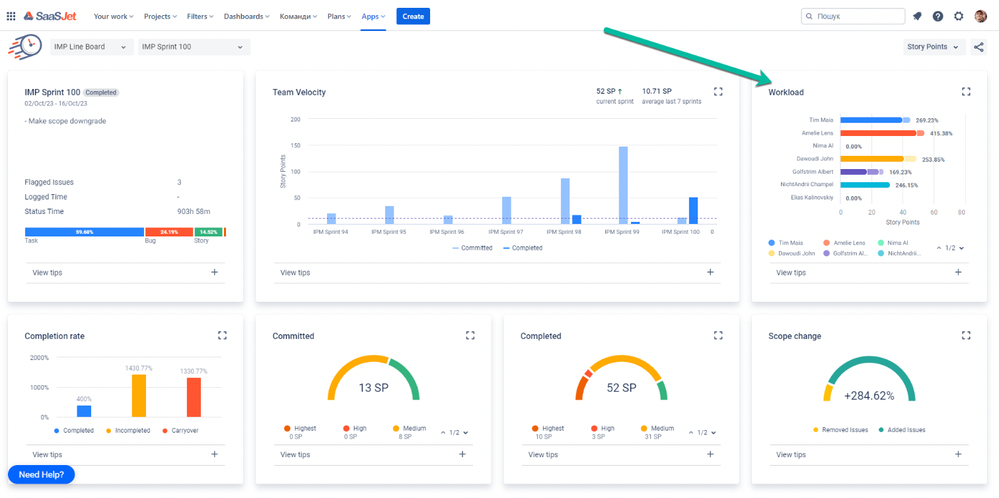
Task: Toggle Tim Maia in Workload legend
Action: 789,243
